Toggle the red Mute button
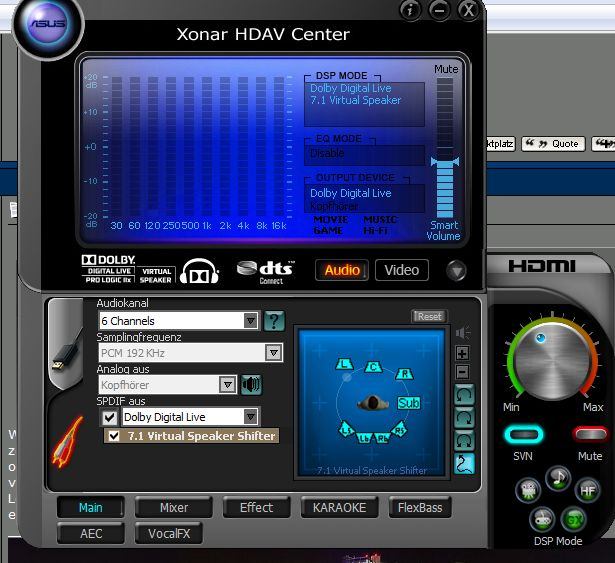 (x=590, y=435)
